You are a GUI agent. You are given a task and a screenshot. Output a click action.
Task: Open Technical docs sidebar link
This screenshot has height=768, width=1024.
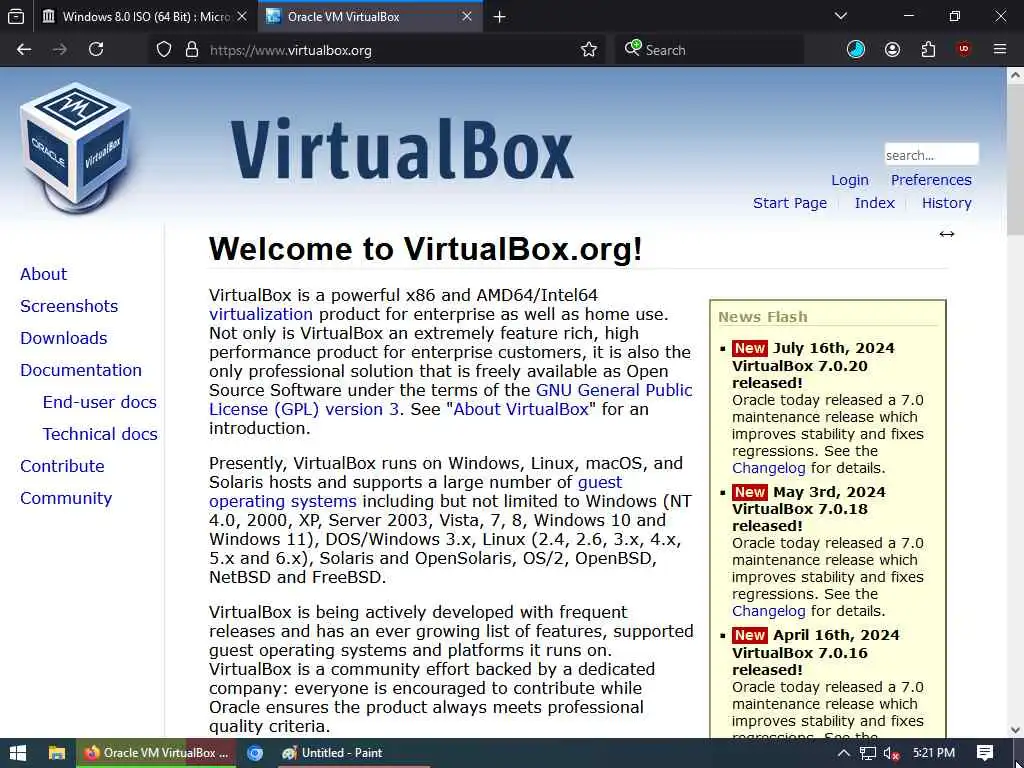(x=100, y=434)
